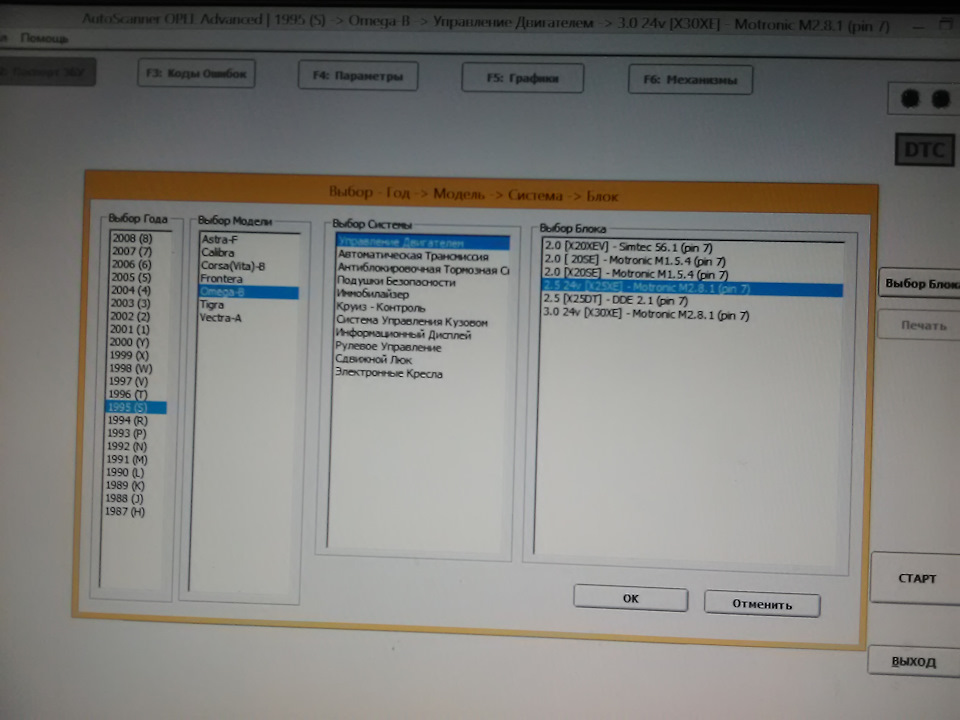960x720 pixels.
Task: Select Подушки Безопасности system
Action: [396, 282]
